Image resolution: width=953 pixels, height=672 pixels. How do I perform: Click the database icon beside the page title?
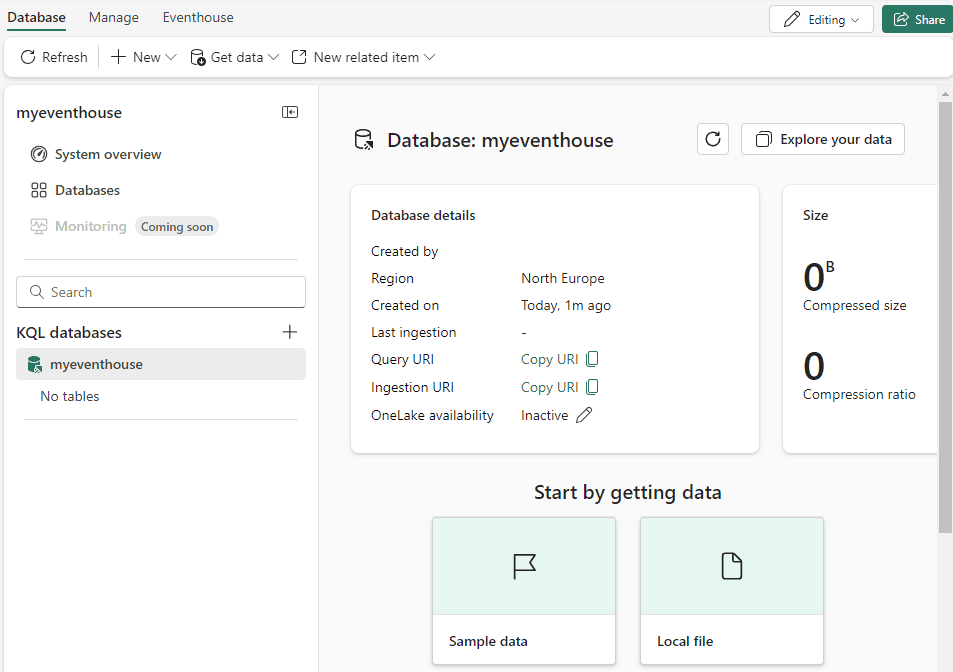tap(364, 140)
